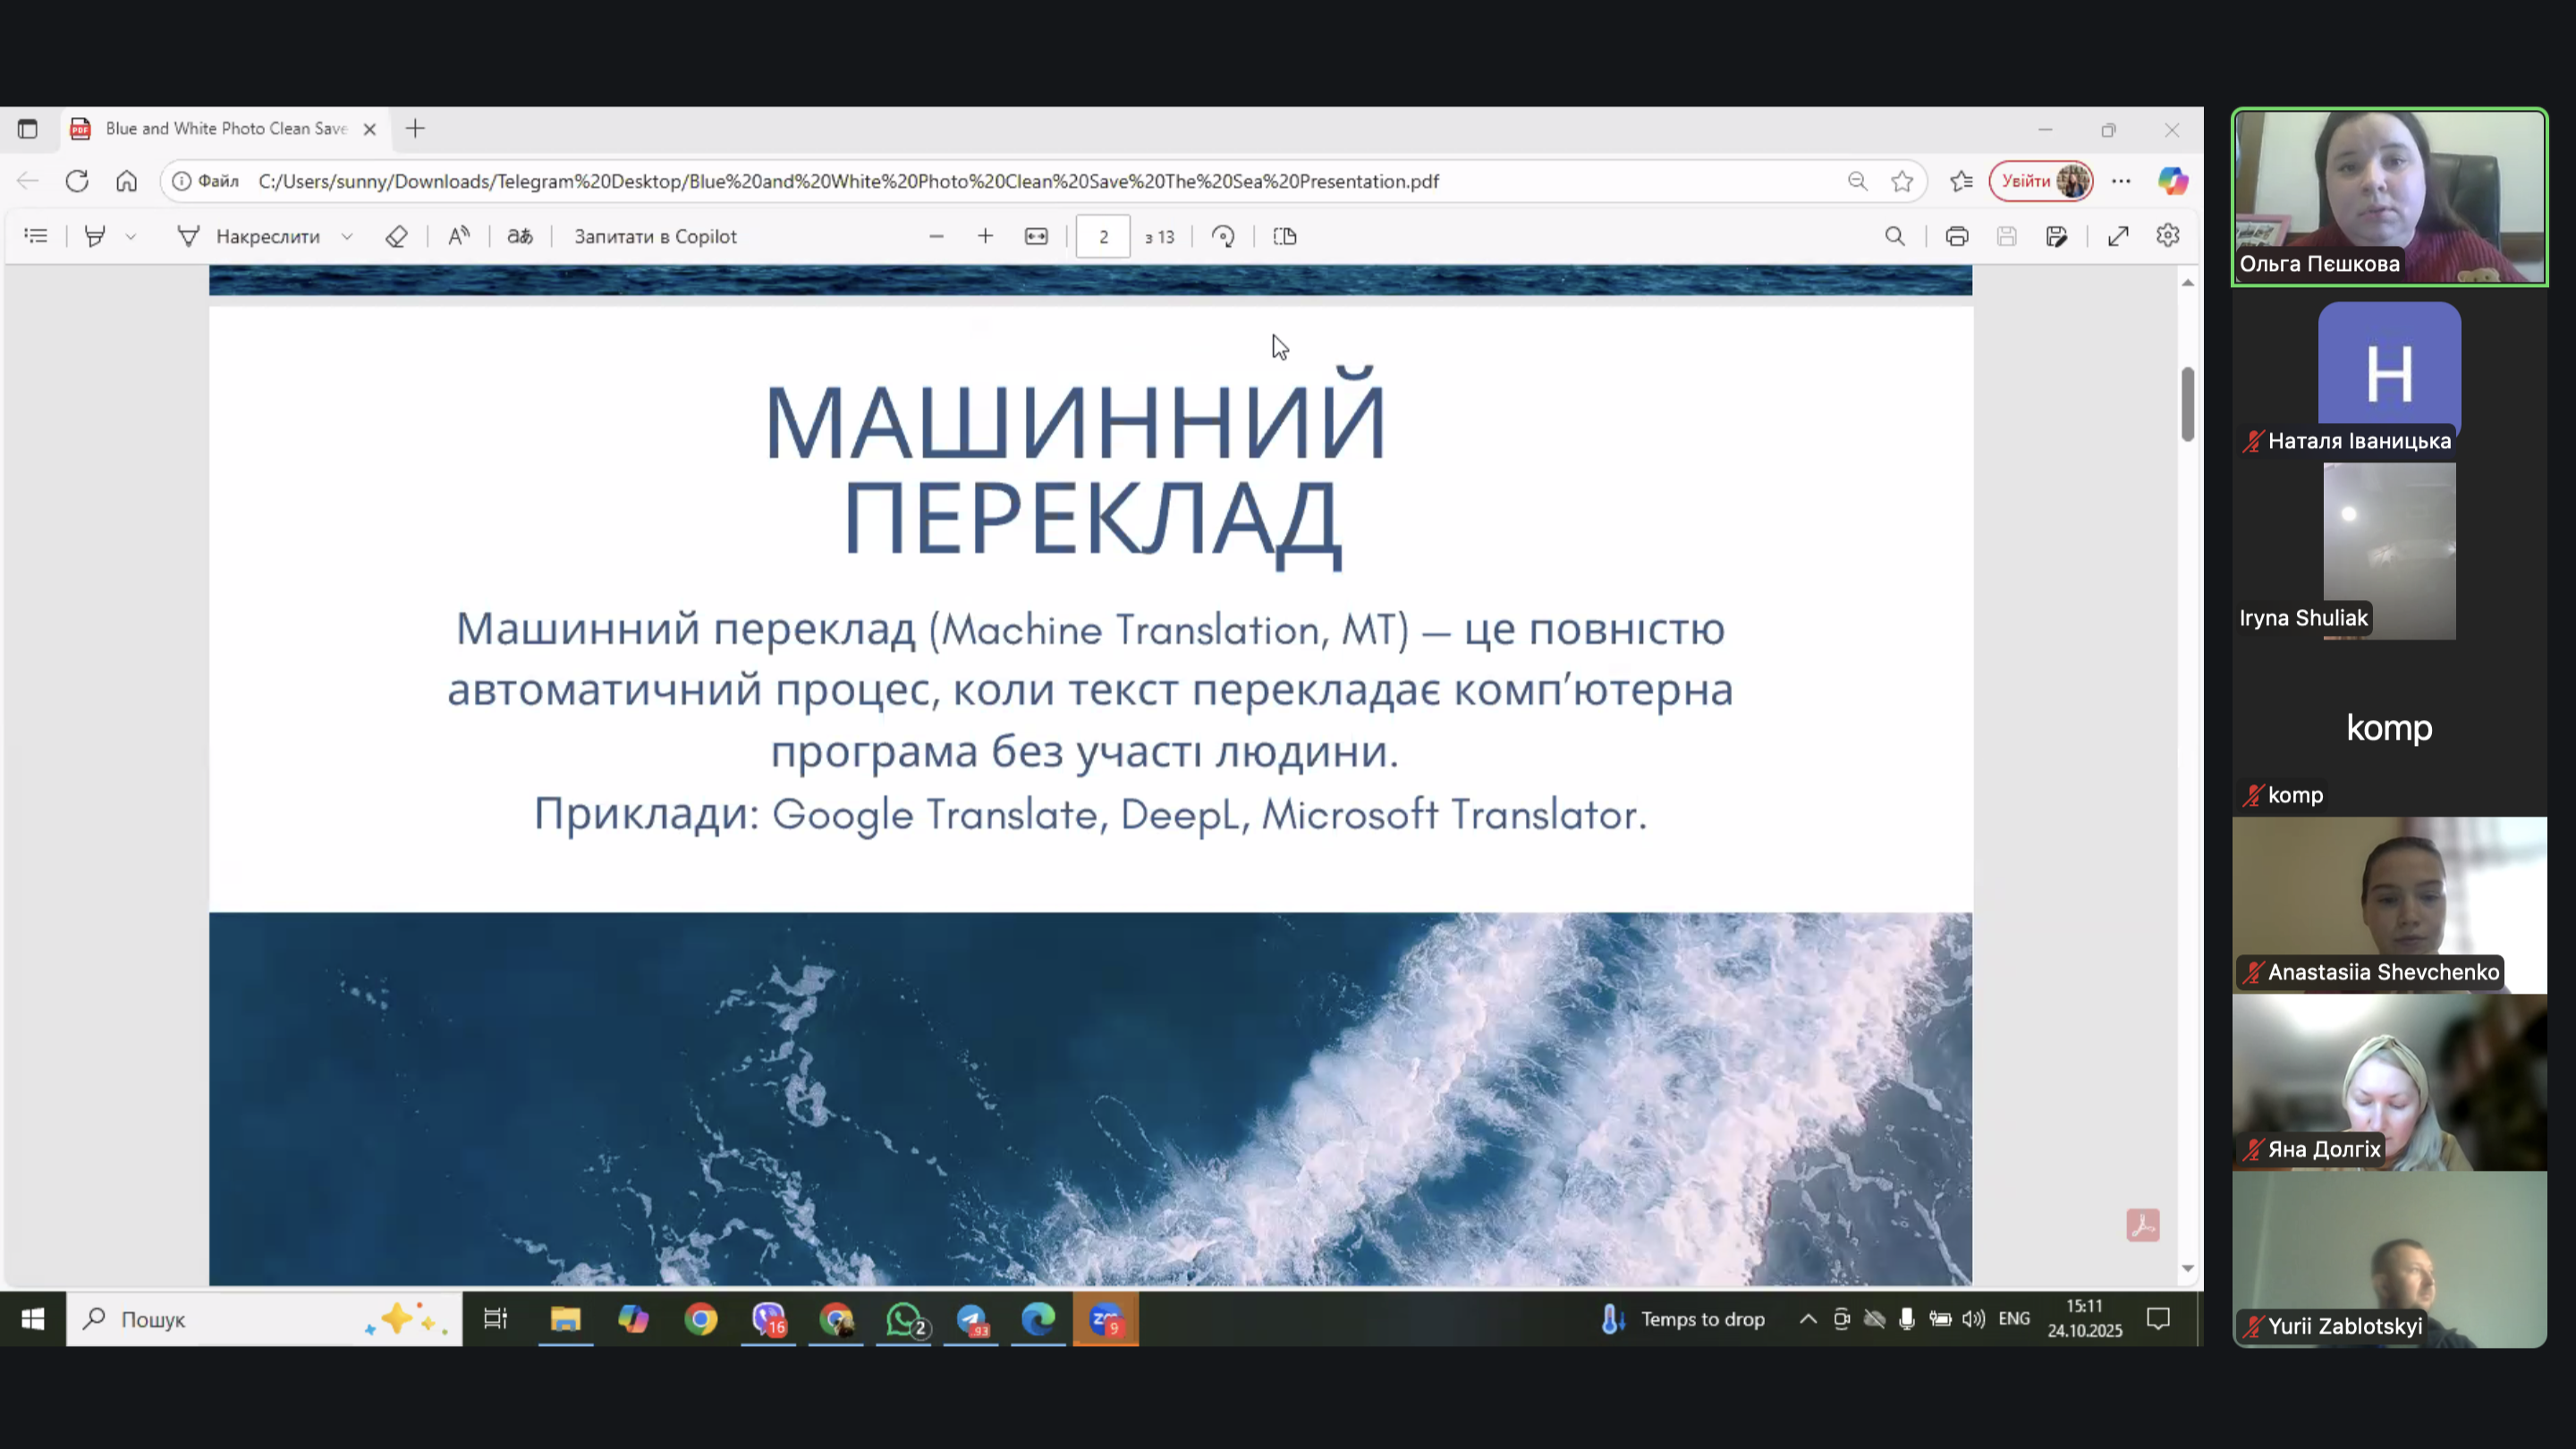Toggle page view layout button
Viewport: 2576px width, 1449px height.
coord(1285,236)
